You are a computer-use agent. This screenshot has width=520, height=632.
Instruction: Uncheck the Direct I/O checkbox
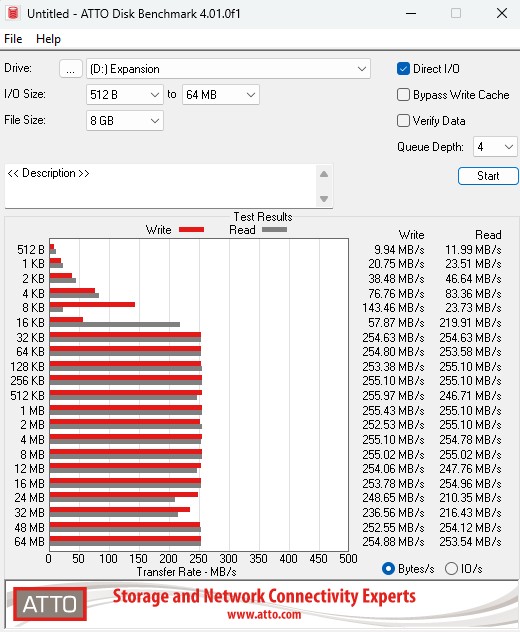click(403, 69)
